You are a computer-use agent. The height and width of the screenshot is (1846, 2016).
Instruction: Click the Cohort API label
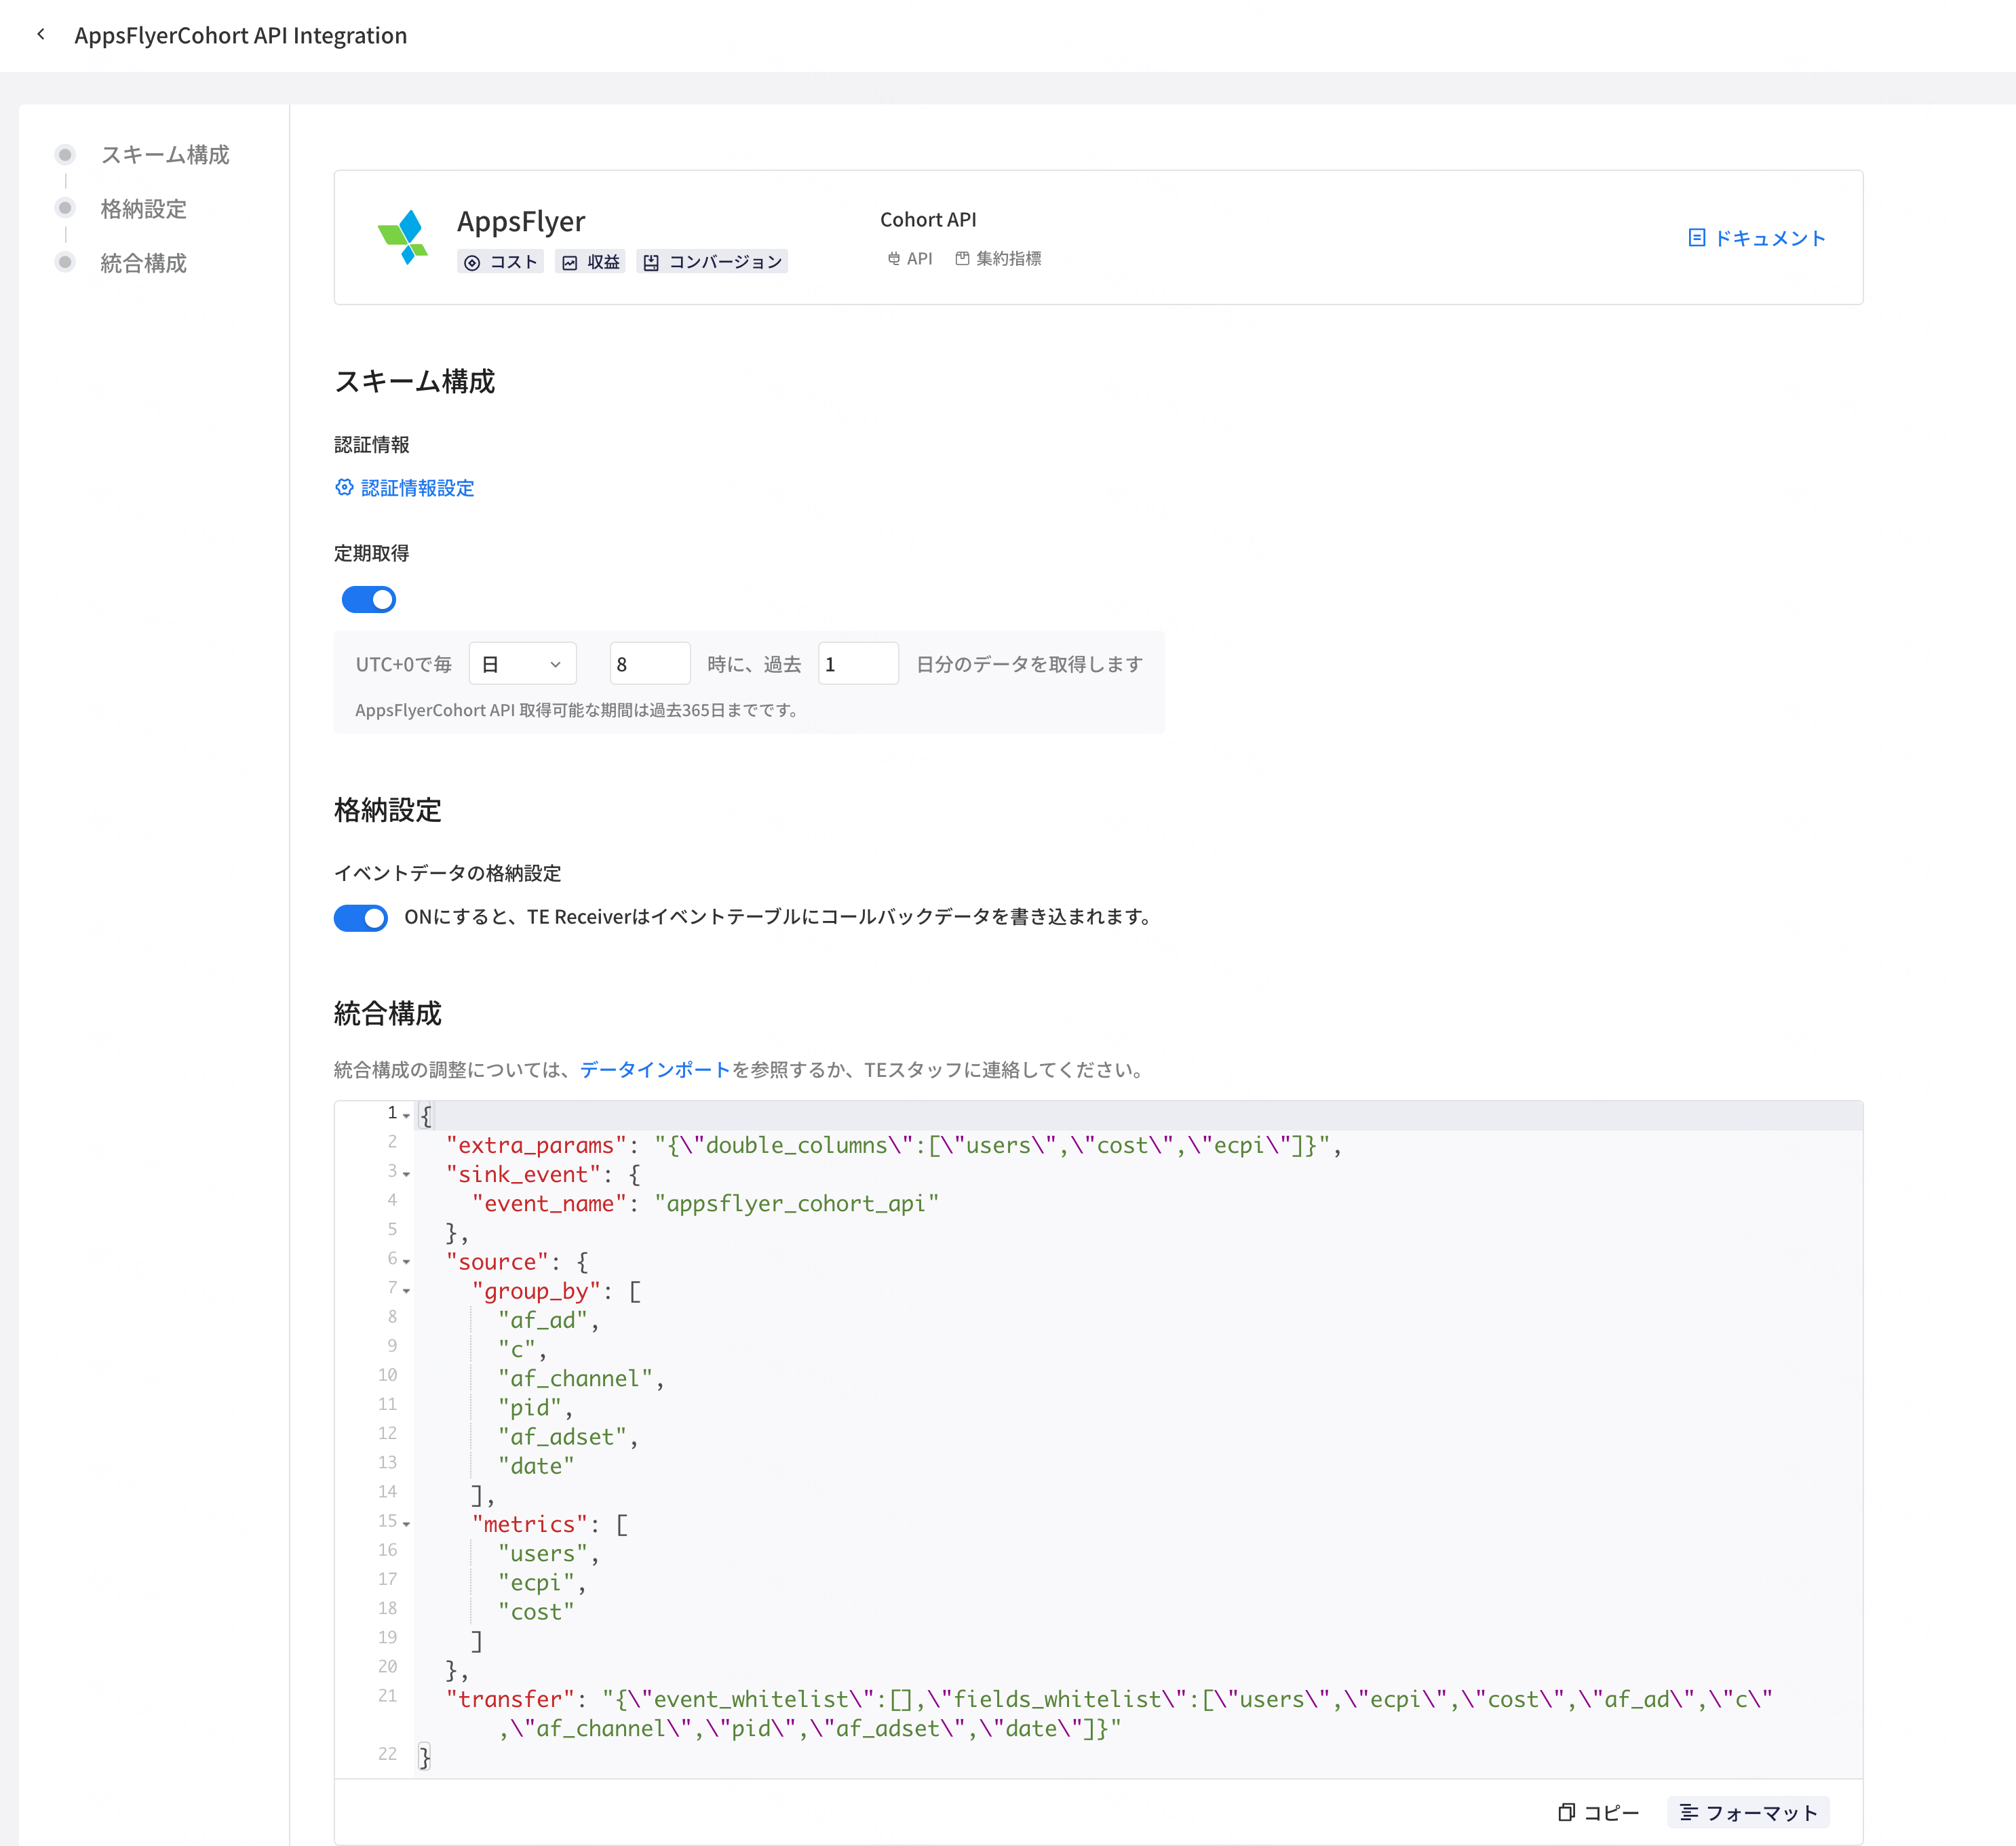(928, 219)
